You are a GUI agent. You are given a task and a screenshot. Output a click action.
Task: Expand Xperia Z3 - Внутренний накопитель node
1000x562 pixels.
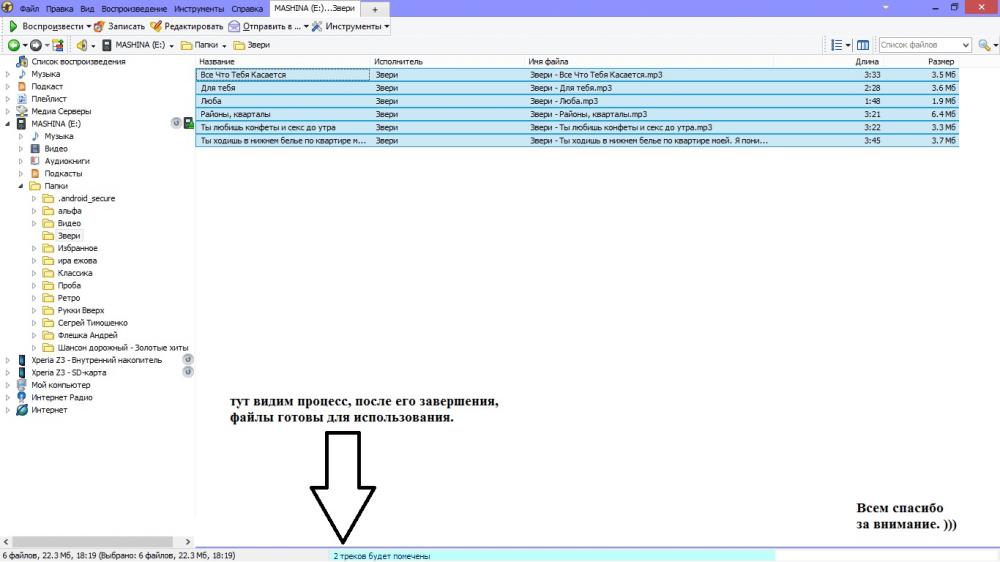(8, 360)
